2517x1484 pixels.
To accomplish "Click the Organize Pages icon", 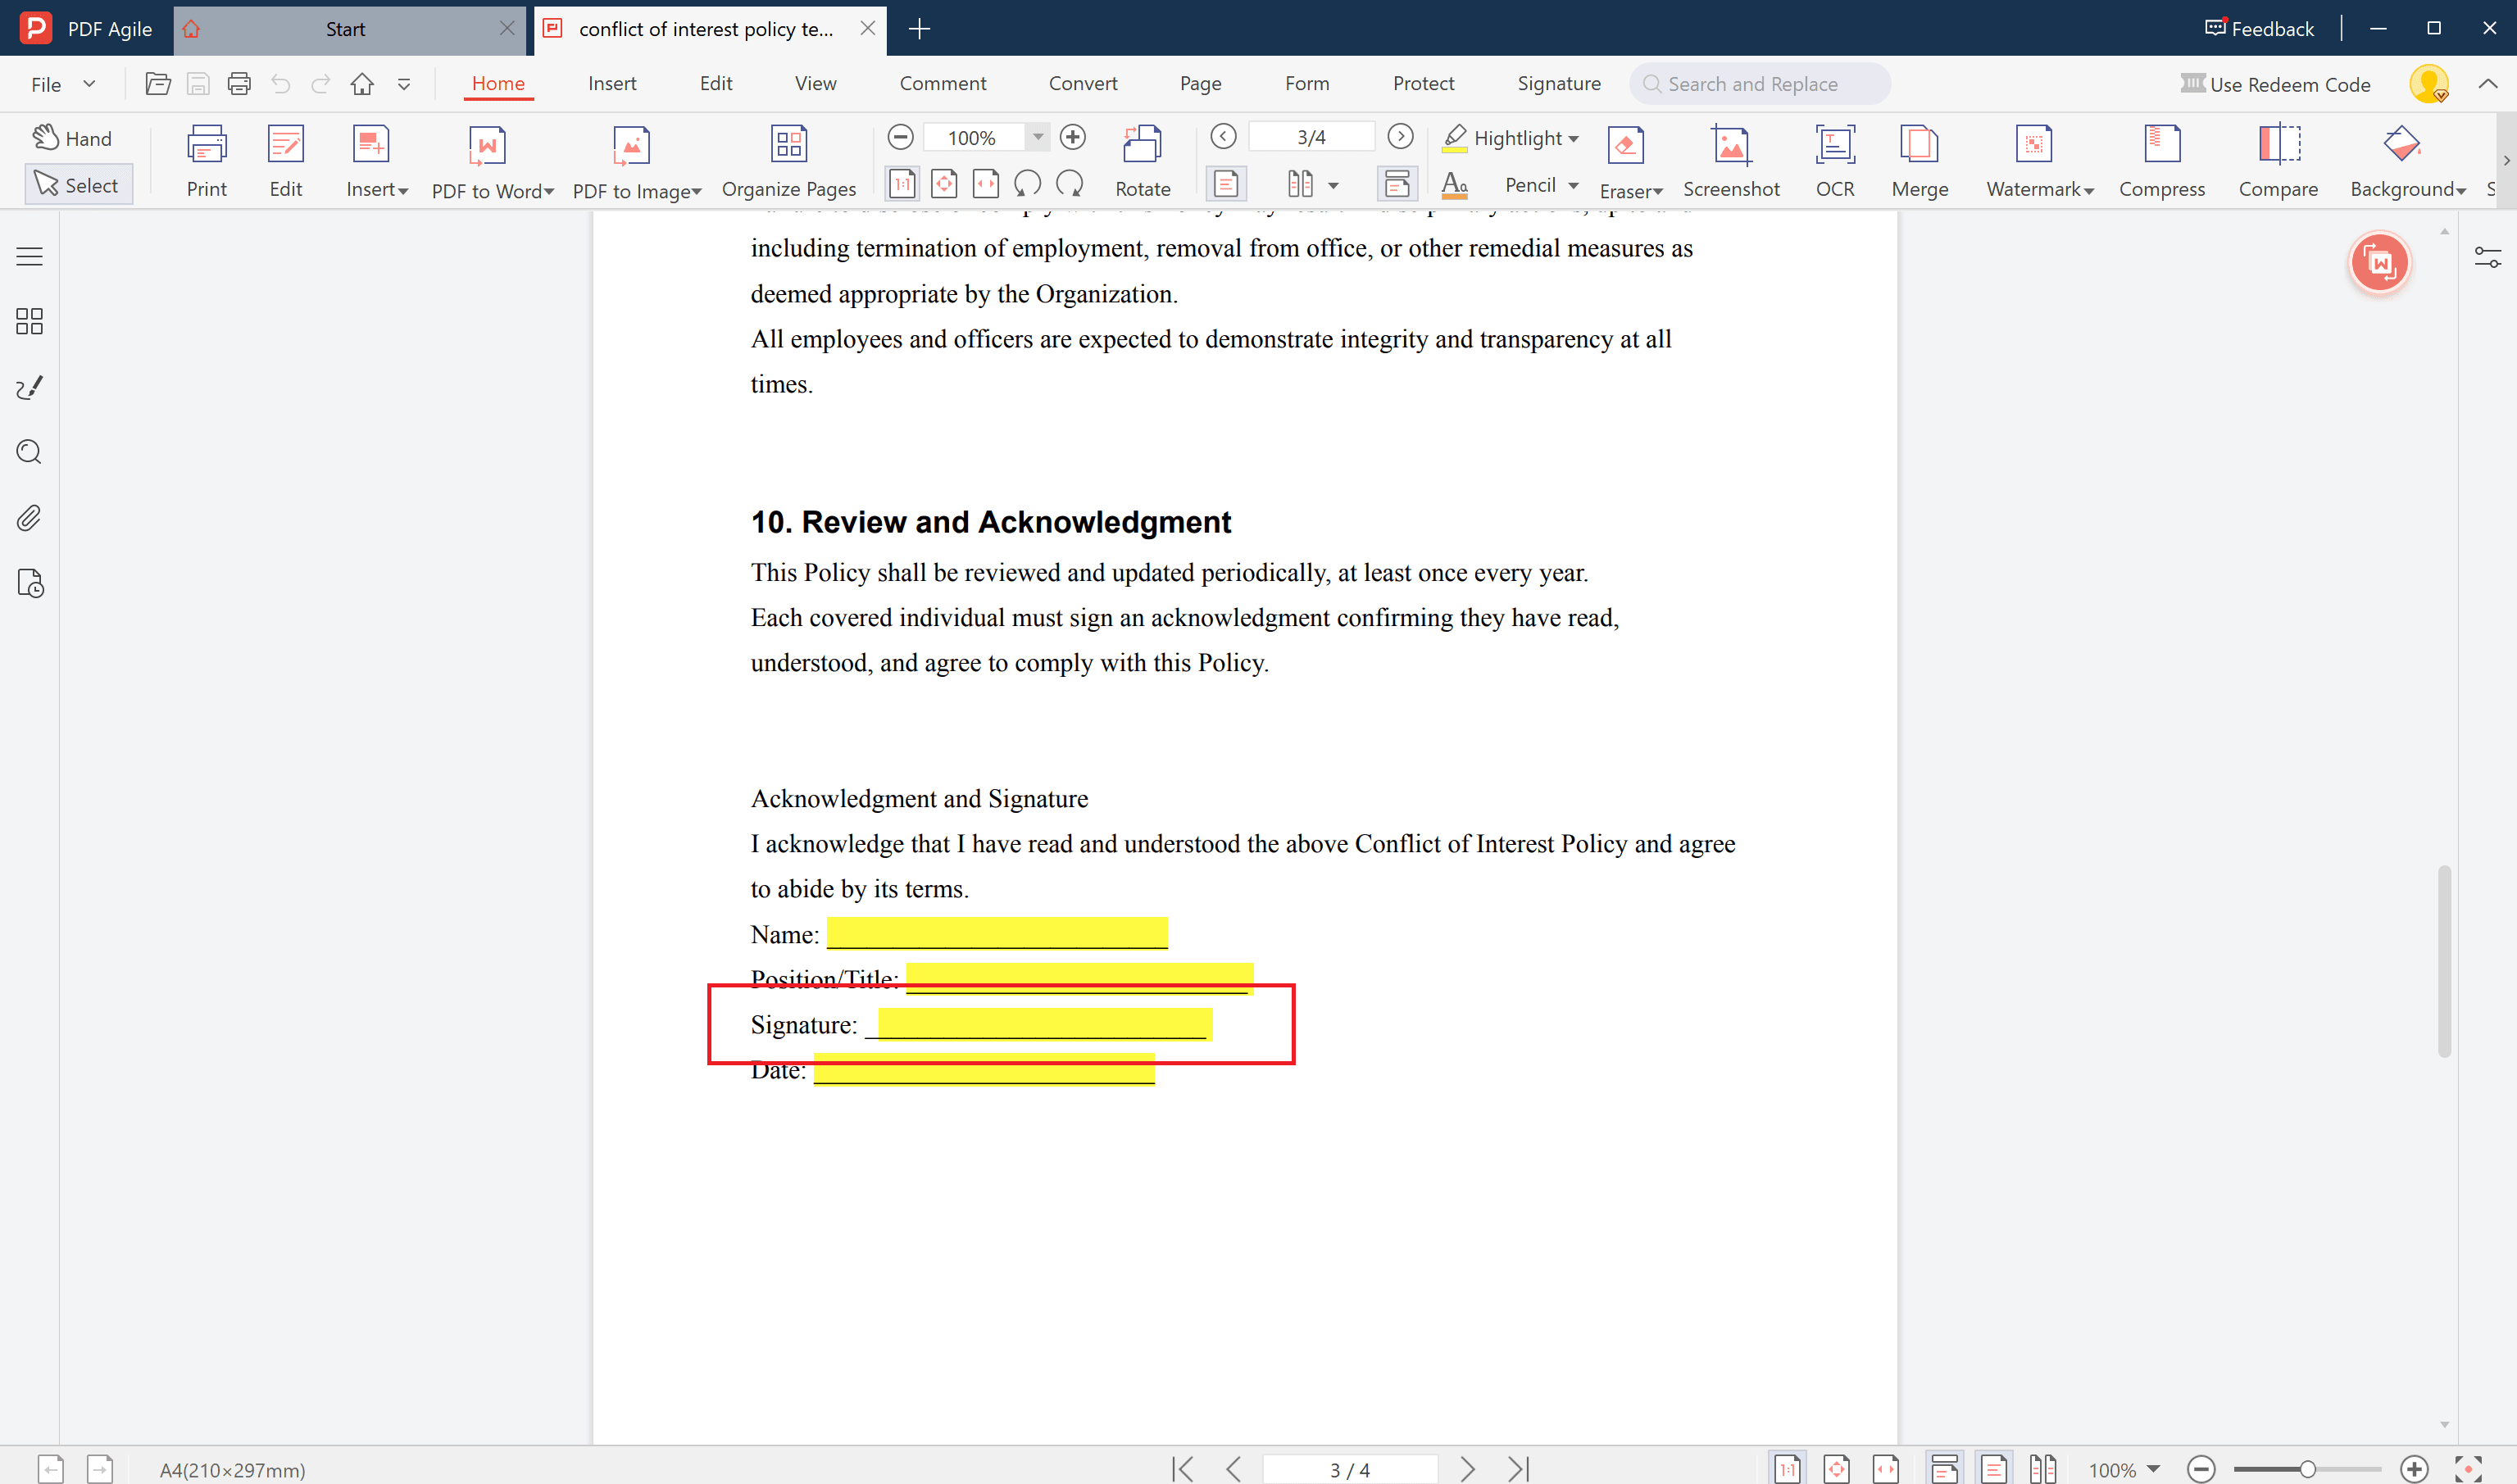I will (788, 146).
